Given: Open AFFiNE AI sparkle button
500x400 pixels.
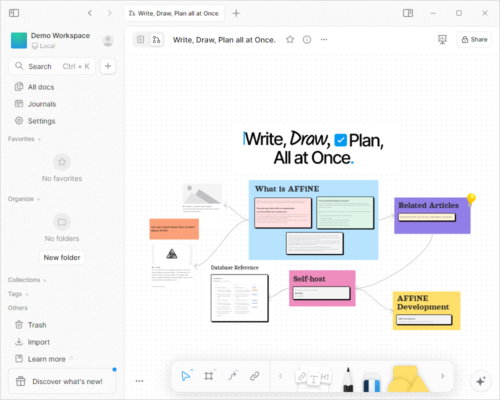Looking at the screenshot, I should tap(481, 381).
